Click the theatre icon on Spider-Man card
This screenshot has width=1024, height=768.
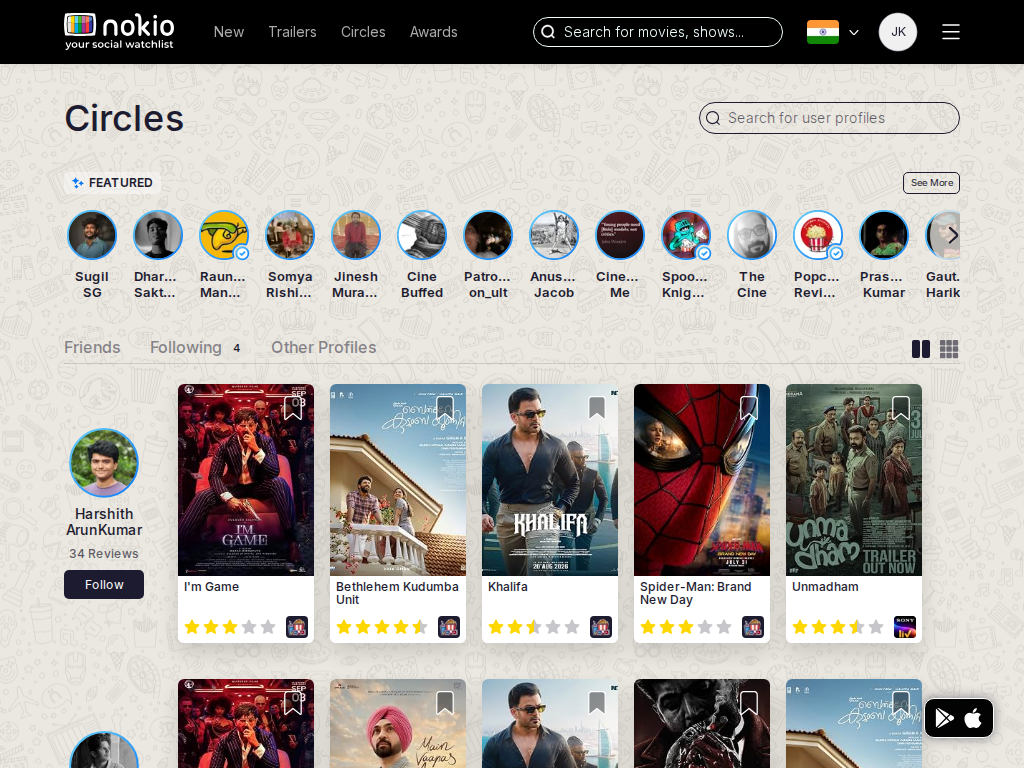(x=753, y=627)
